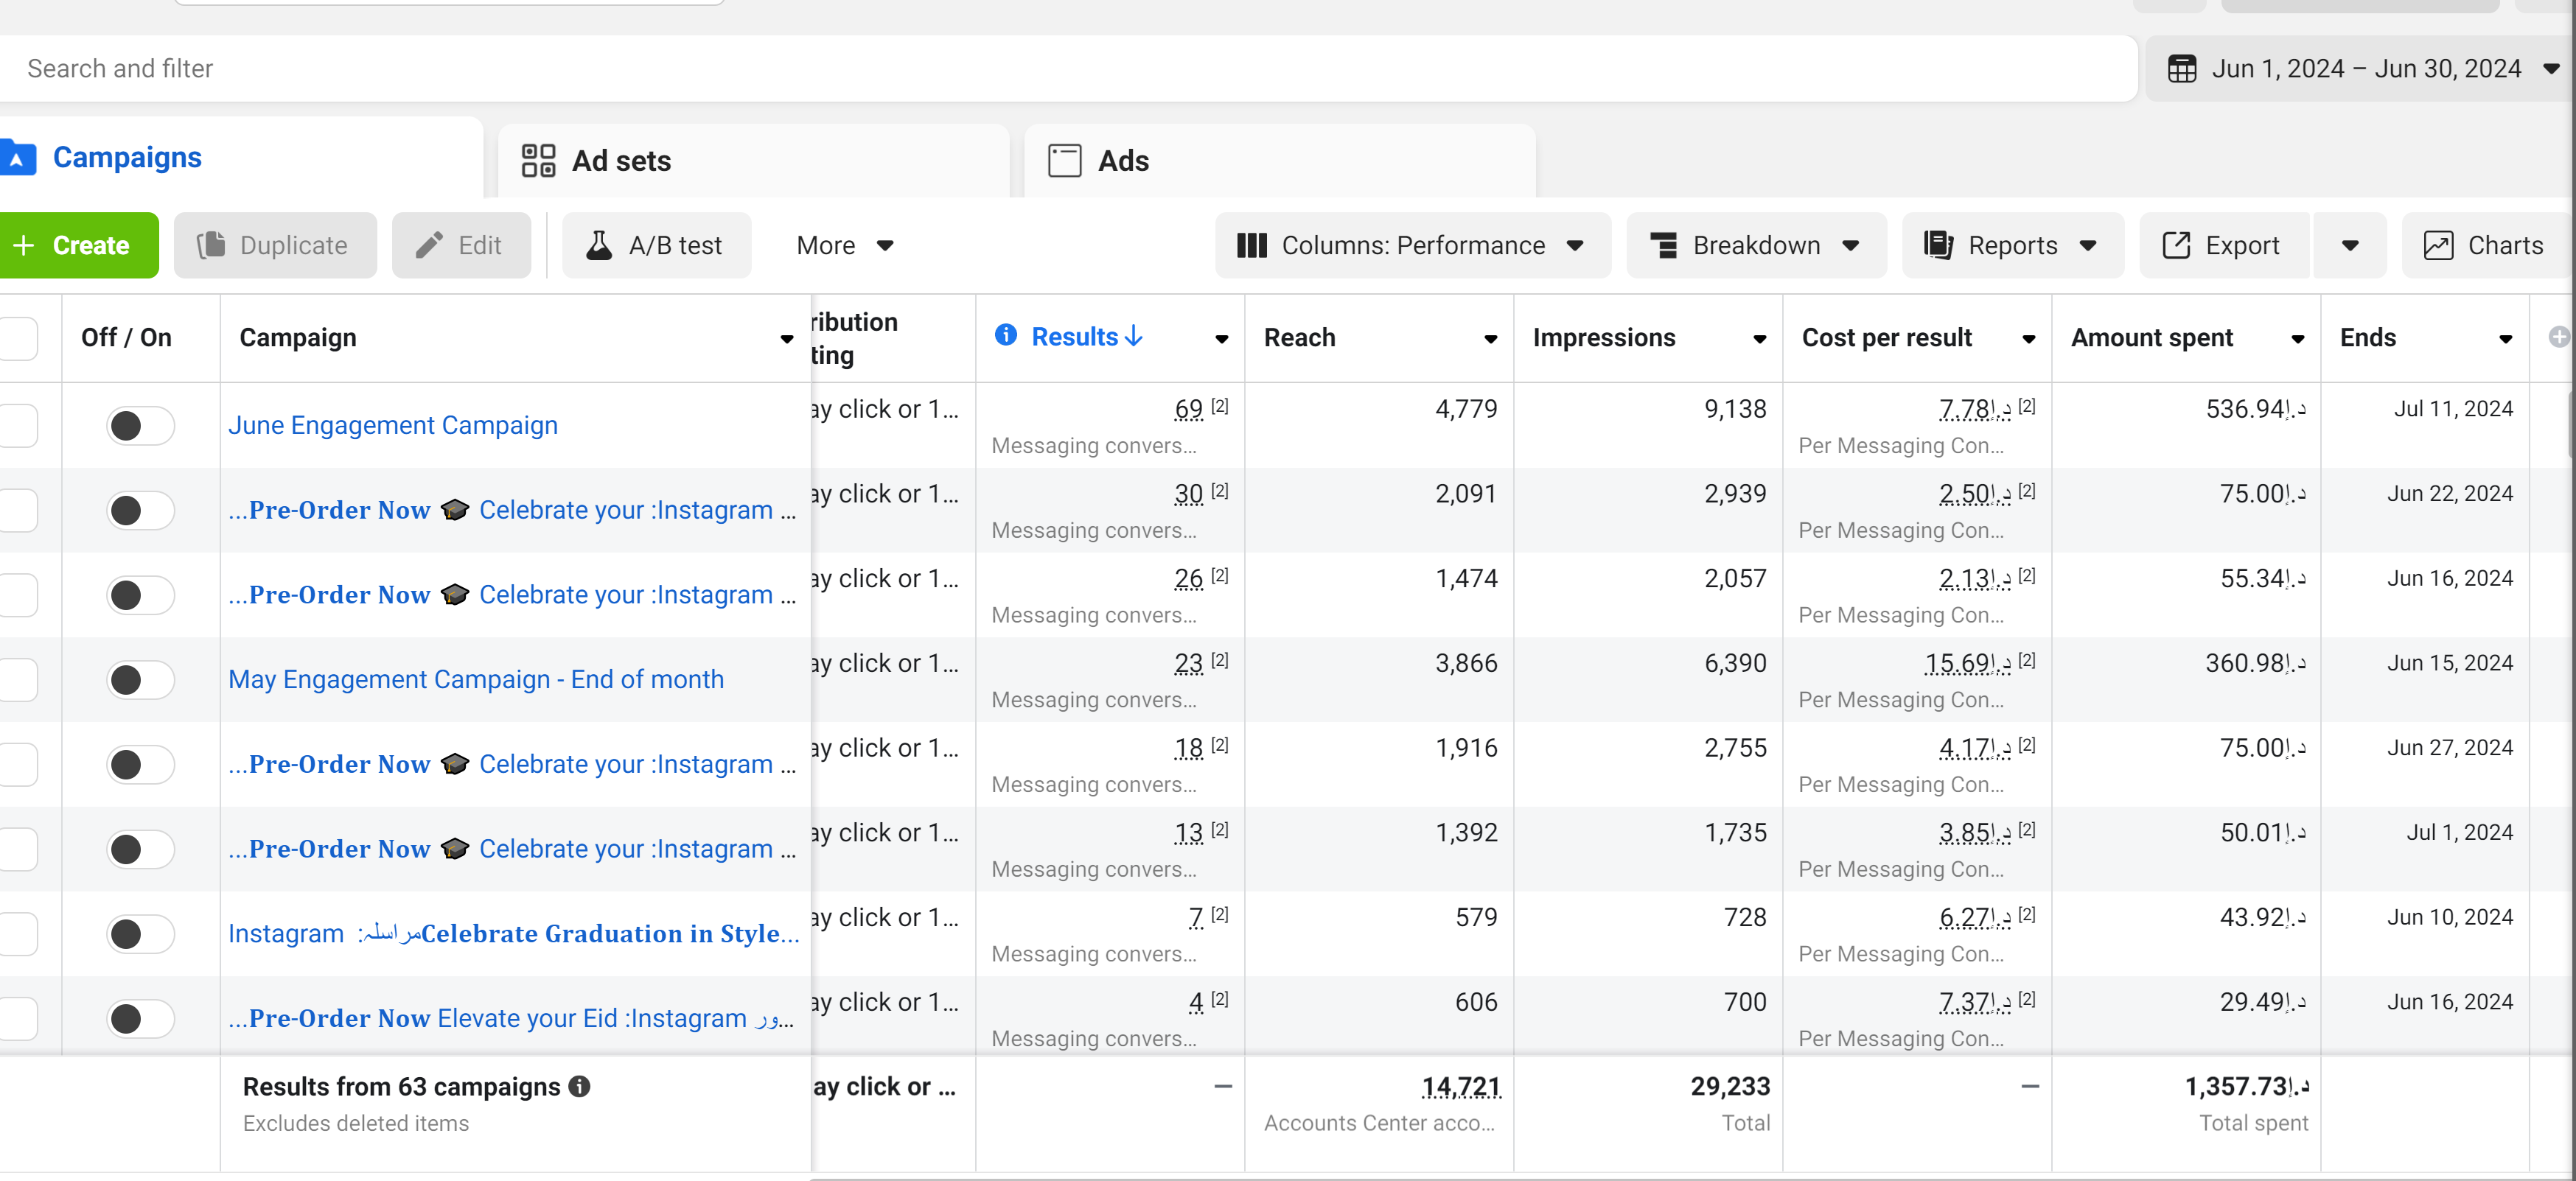Switch to the Ad sets tab

tap(620, 161)
